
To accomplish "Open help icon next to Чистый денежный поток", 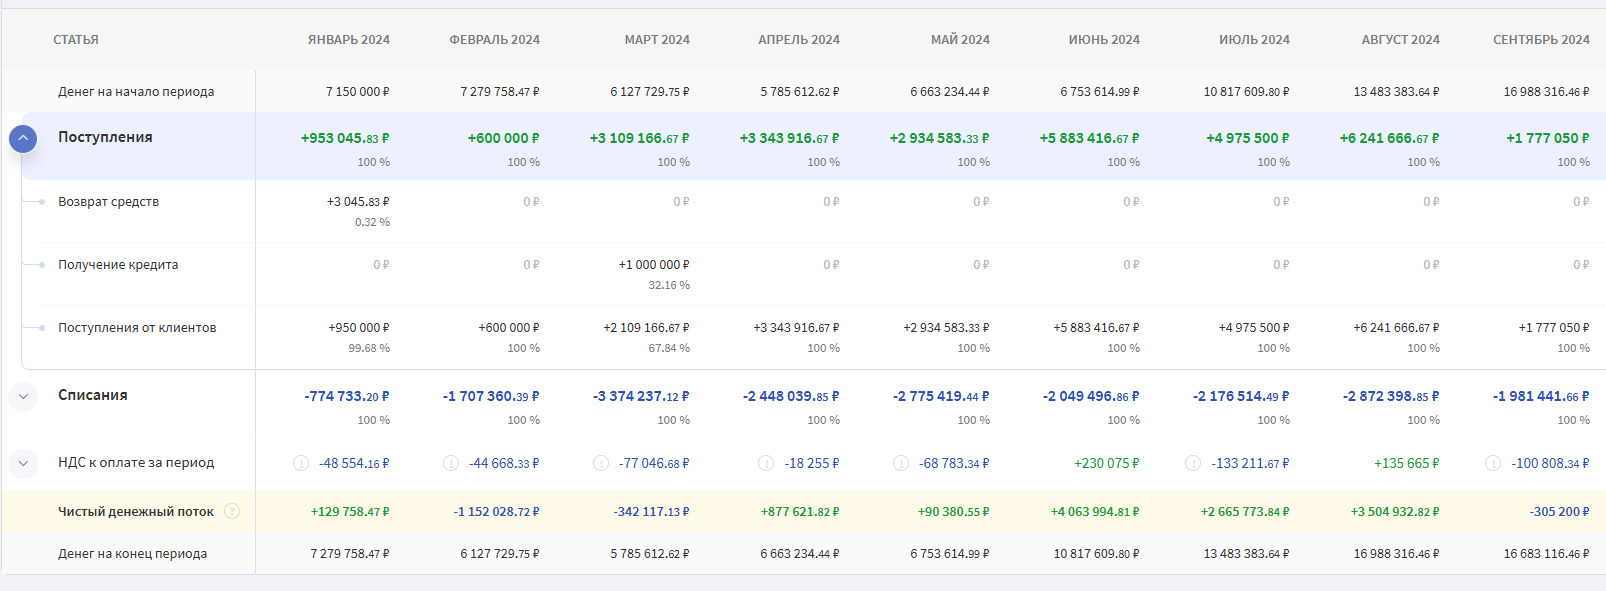I will pos(232,511).
